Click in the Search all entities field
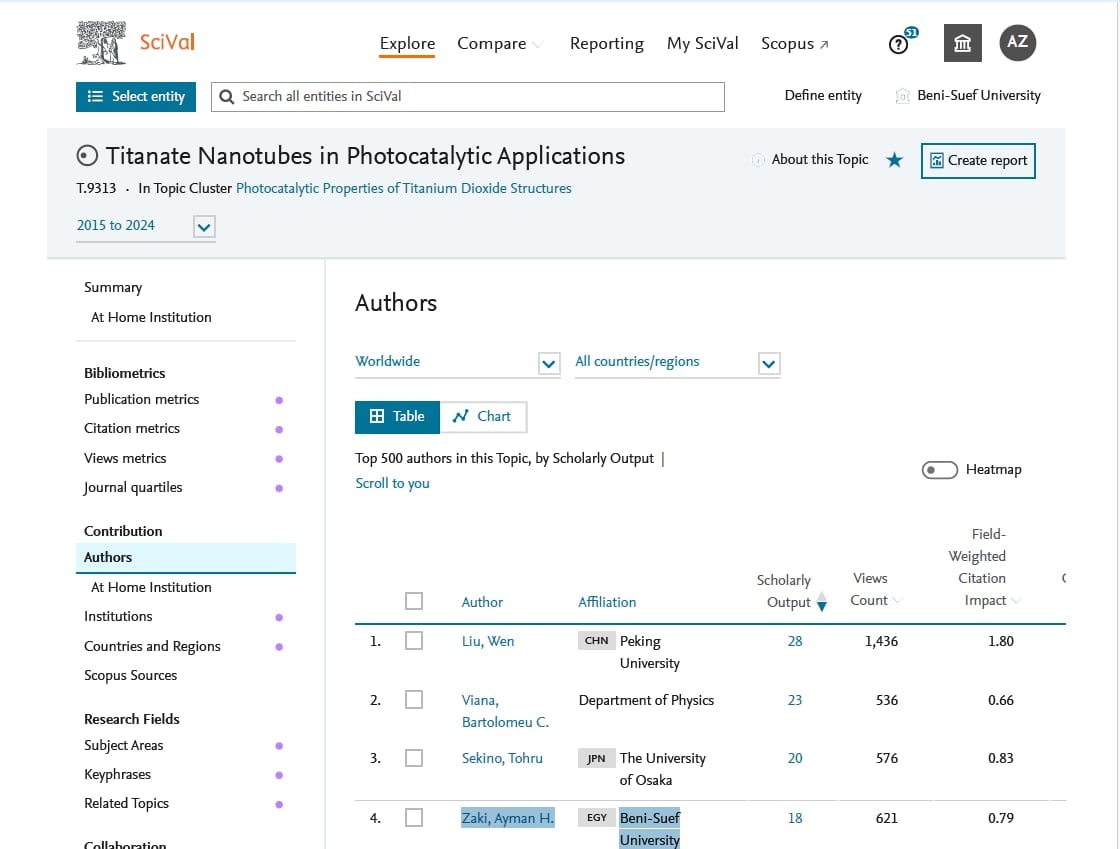 pos(468,96)
